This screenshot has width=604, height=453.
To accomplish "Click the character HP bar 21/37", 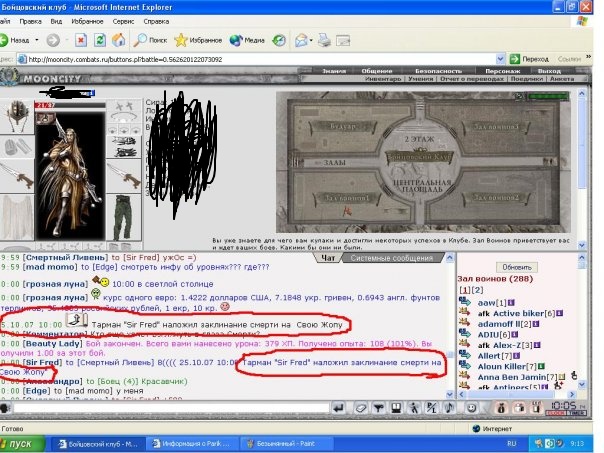I will (x=70, y=105).
